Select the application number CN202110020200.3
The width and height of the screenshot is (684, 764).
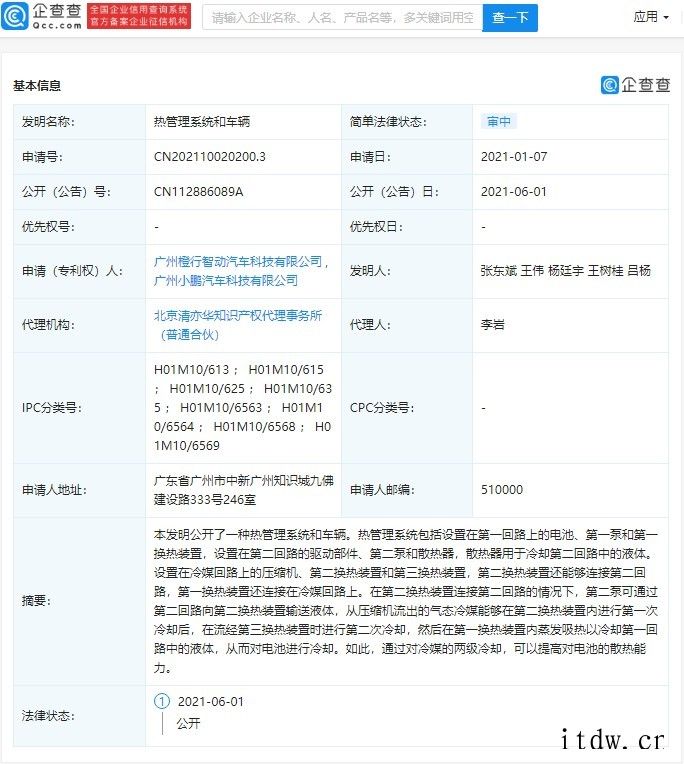pyautogui.click(x=209, y=157)
